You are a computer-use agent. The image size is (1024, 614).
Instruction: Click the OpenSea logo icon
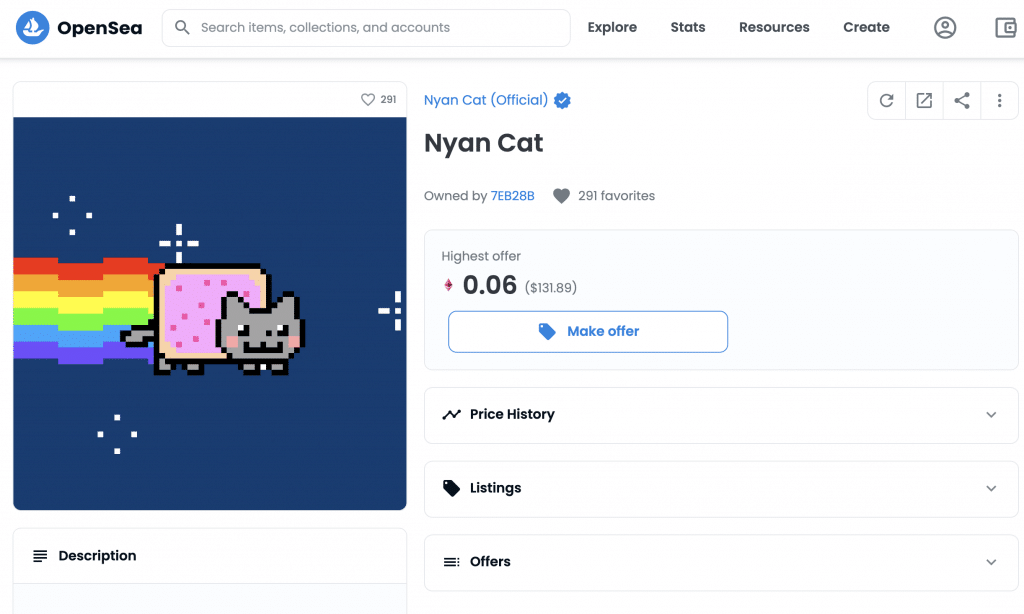click(x=33, y=28)
